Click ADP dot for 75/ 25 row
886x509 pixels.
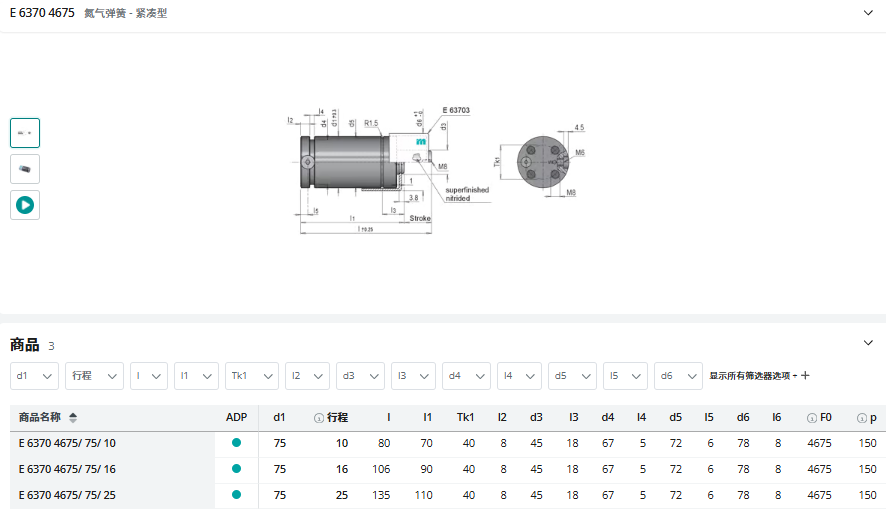point(236,495)
